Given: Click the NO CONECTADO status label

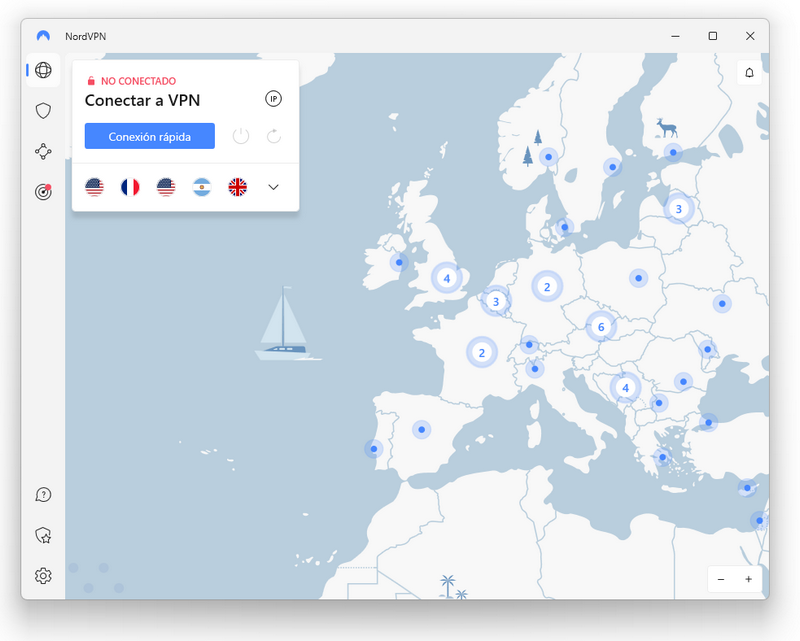Looking at the screenshot, I should click(138, 81).
